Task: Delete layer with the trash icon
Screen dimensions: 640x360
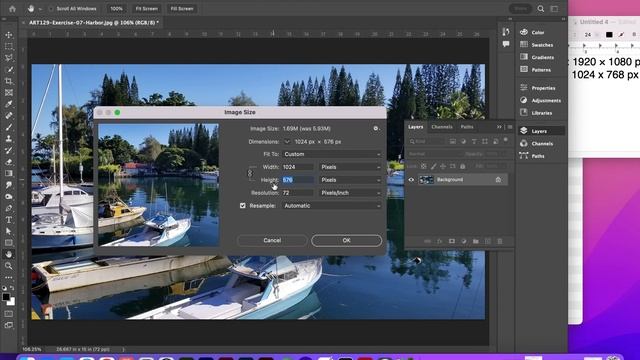Action: coord(500,241)
